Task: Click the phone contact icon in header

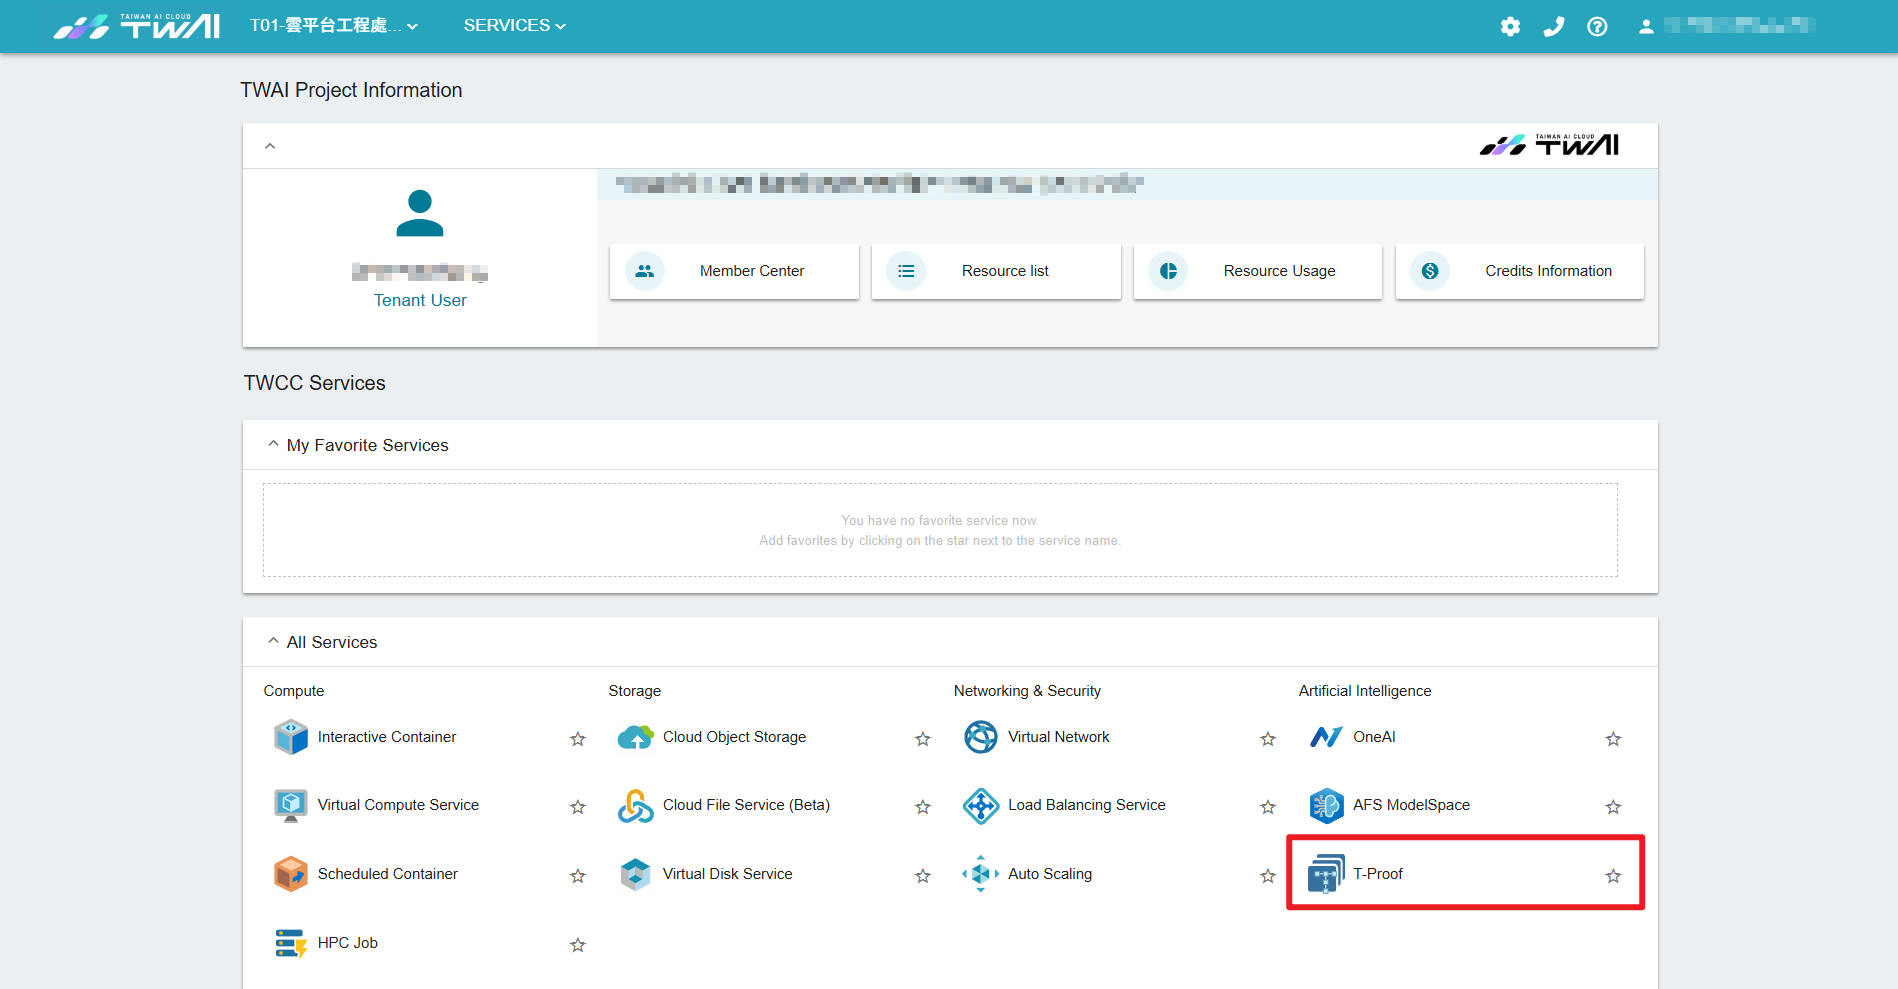Action: (x=1554, y=27)
